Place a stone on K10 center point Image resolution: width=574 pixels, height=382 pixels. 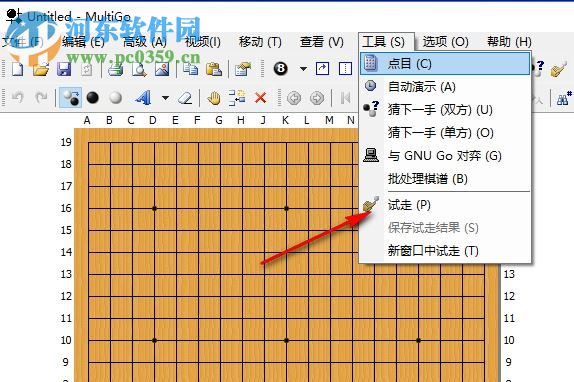286,340
